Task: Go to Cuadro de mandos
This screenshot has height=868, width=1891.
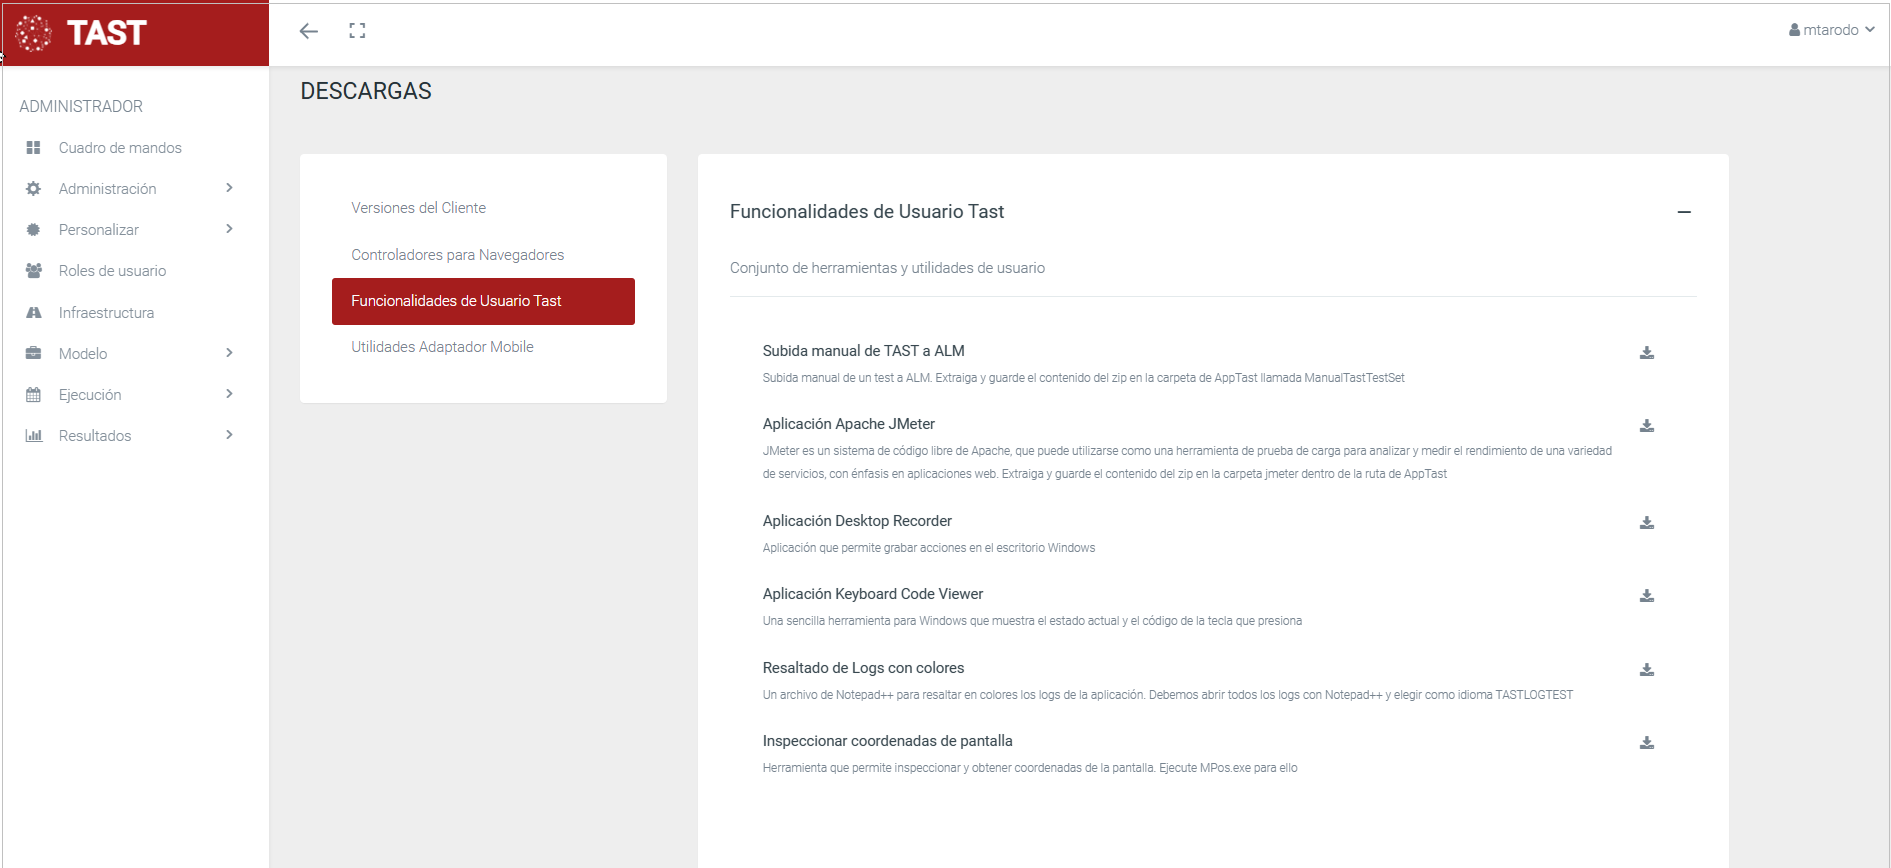Action: pos(120,148)
